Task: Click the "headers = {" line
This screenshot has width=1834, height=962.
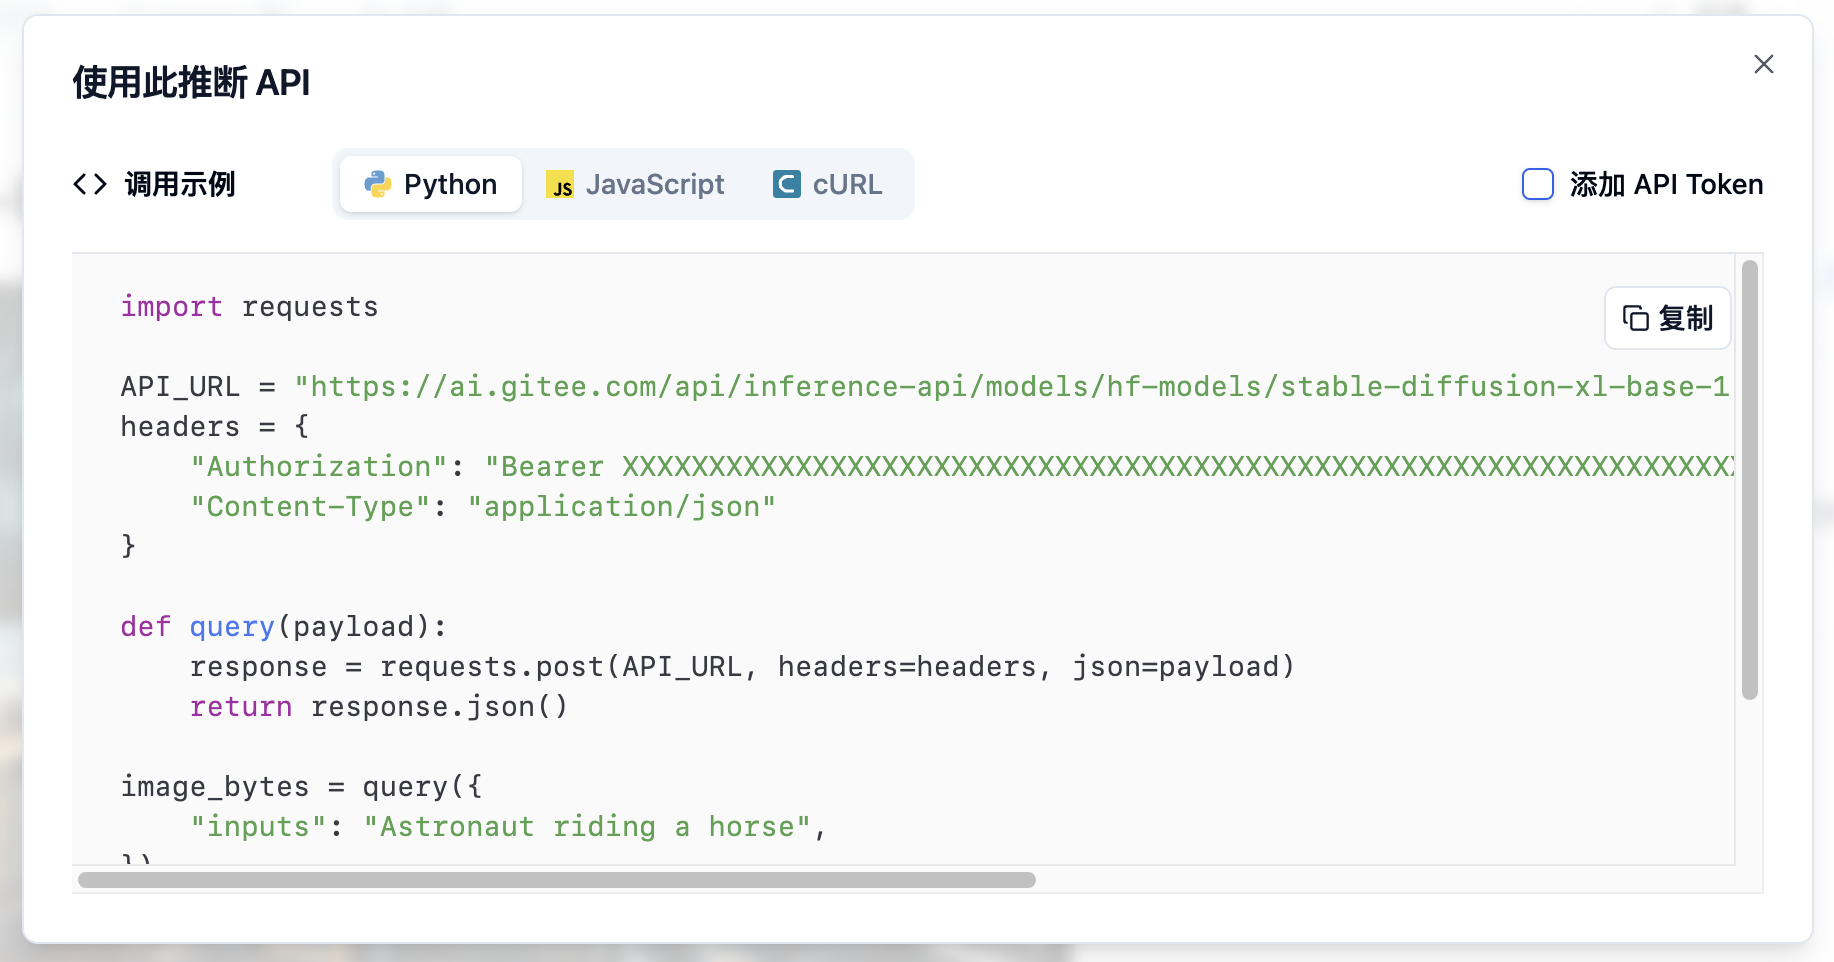Action: click(x=215, y=427)
